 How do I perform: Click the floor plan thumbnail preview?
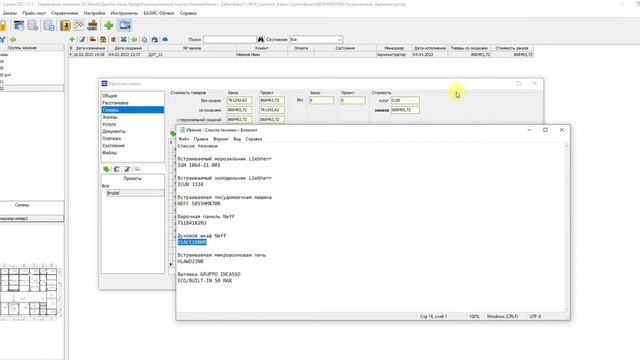[31, 291]
